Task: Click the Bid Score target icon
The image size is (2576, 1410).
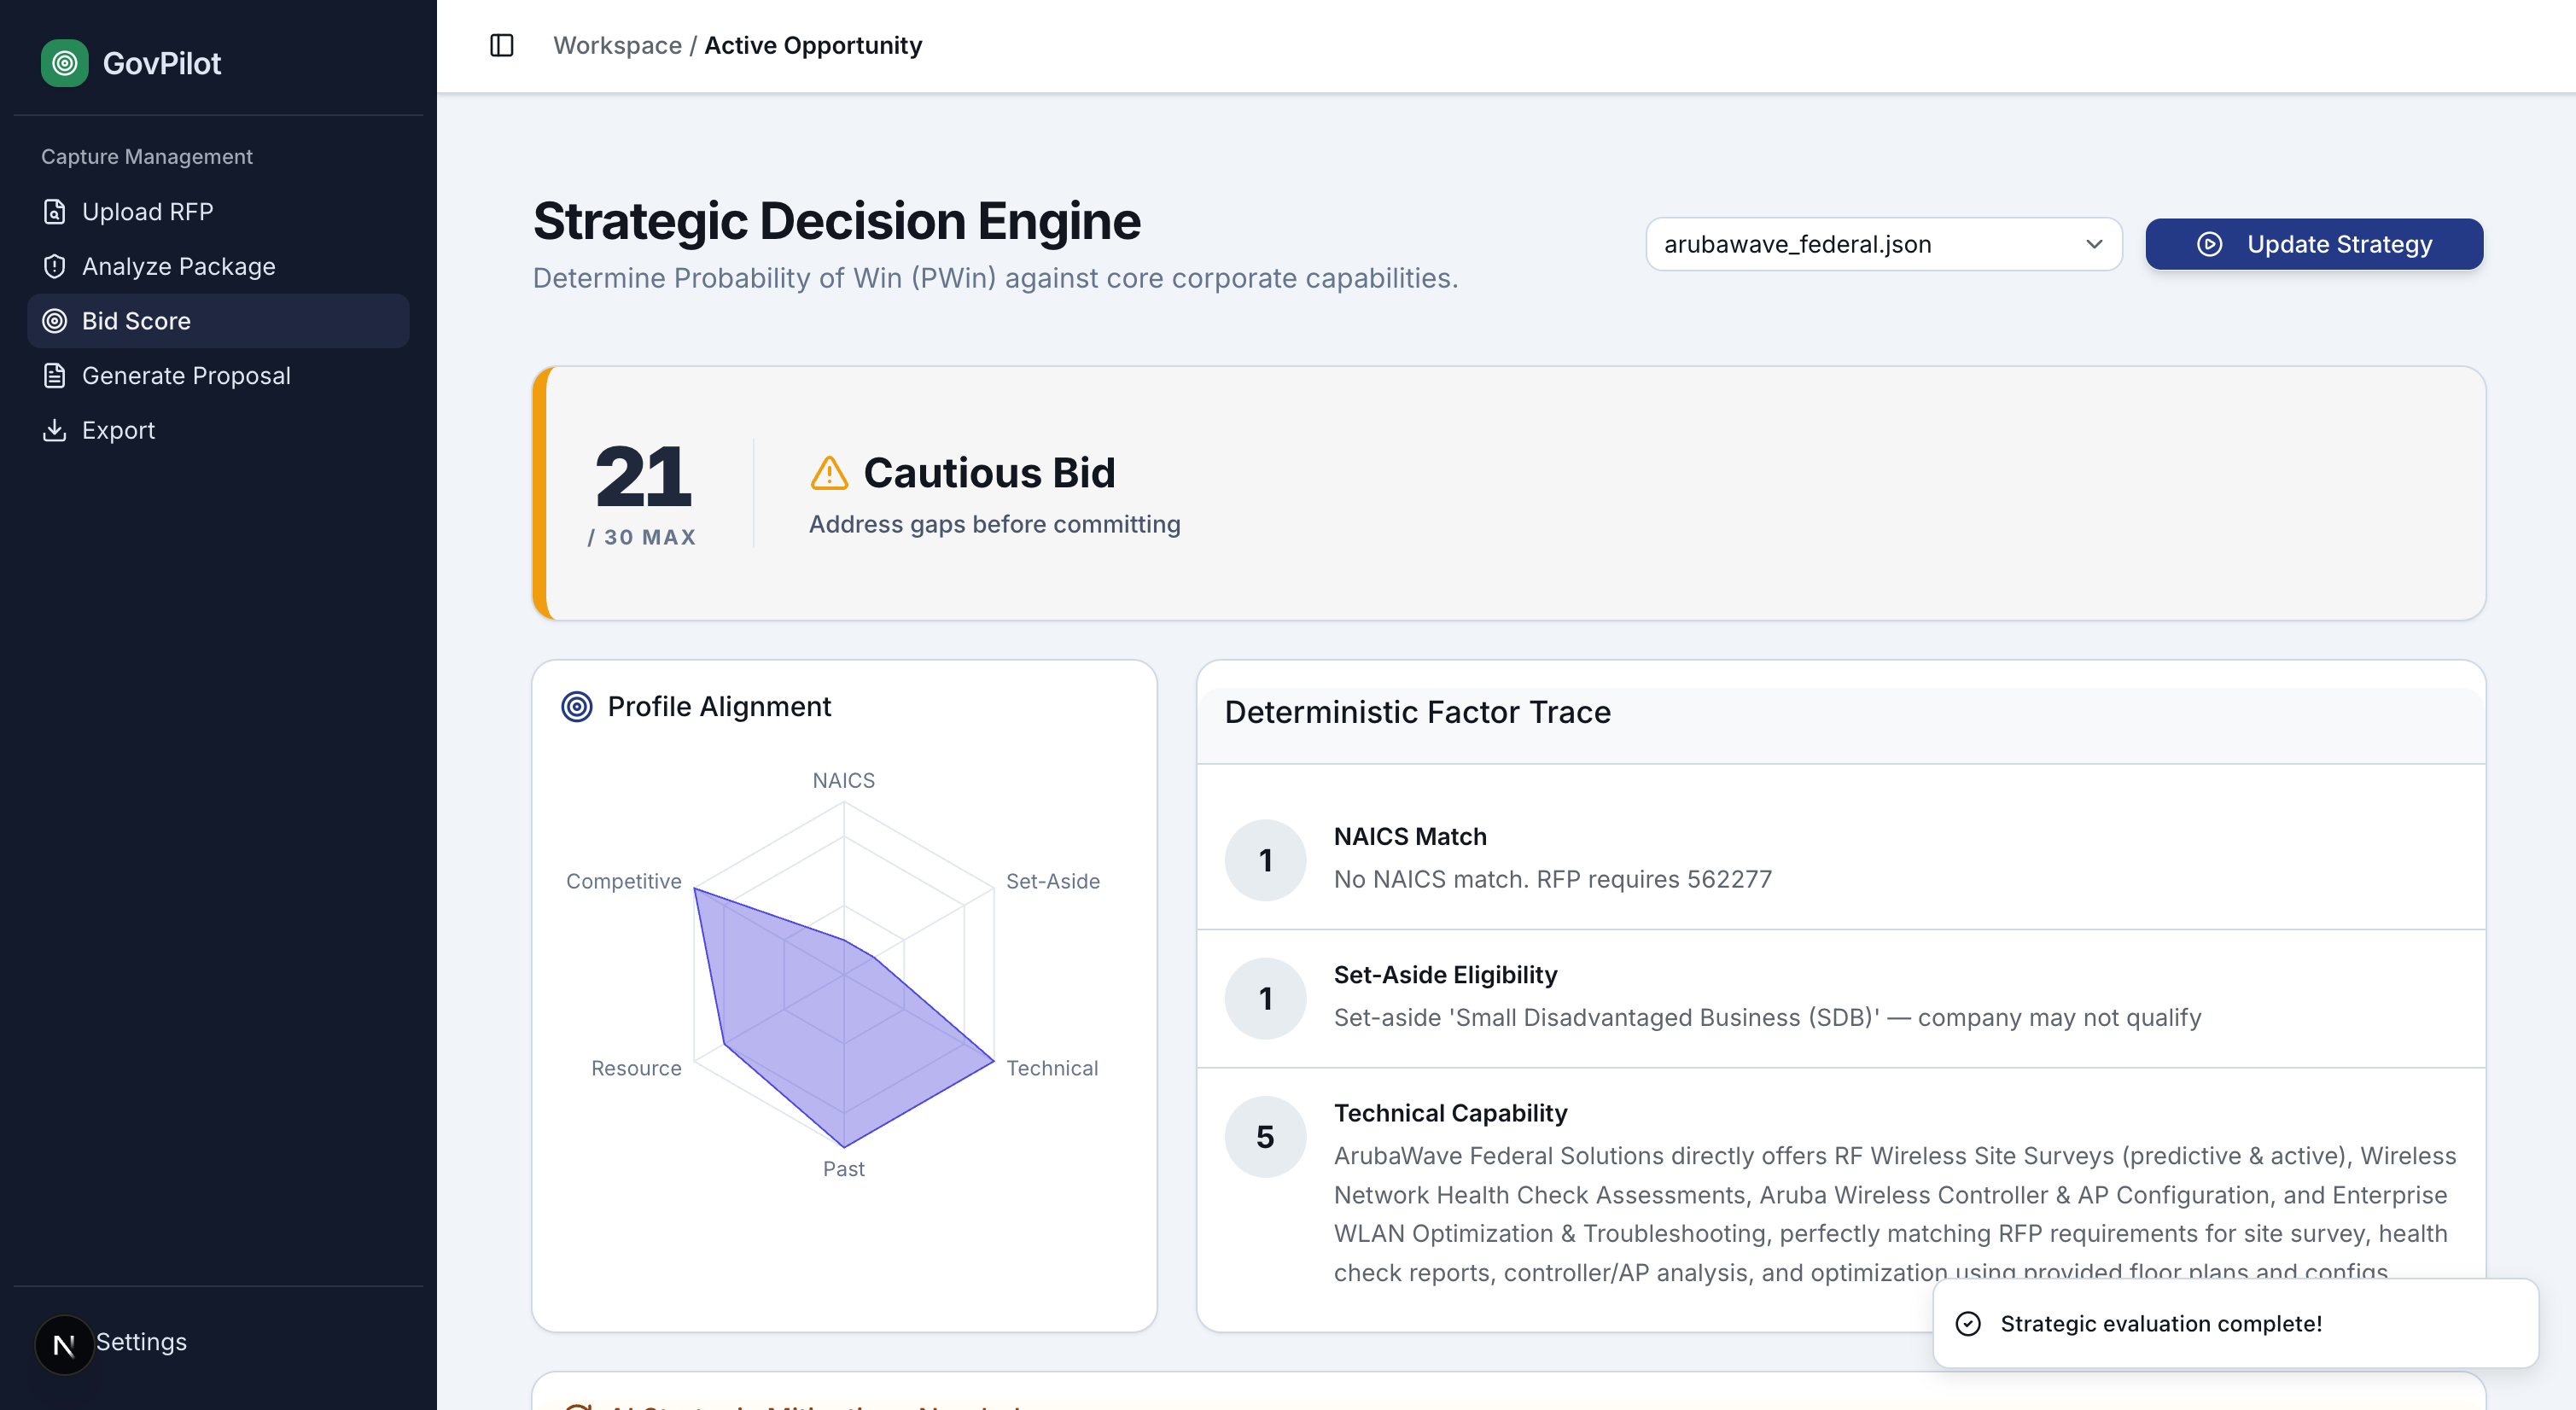Action: tap(55, 321)
